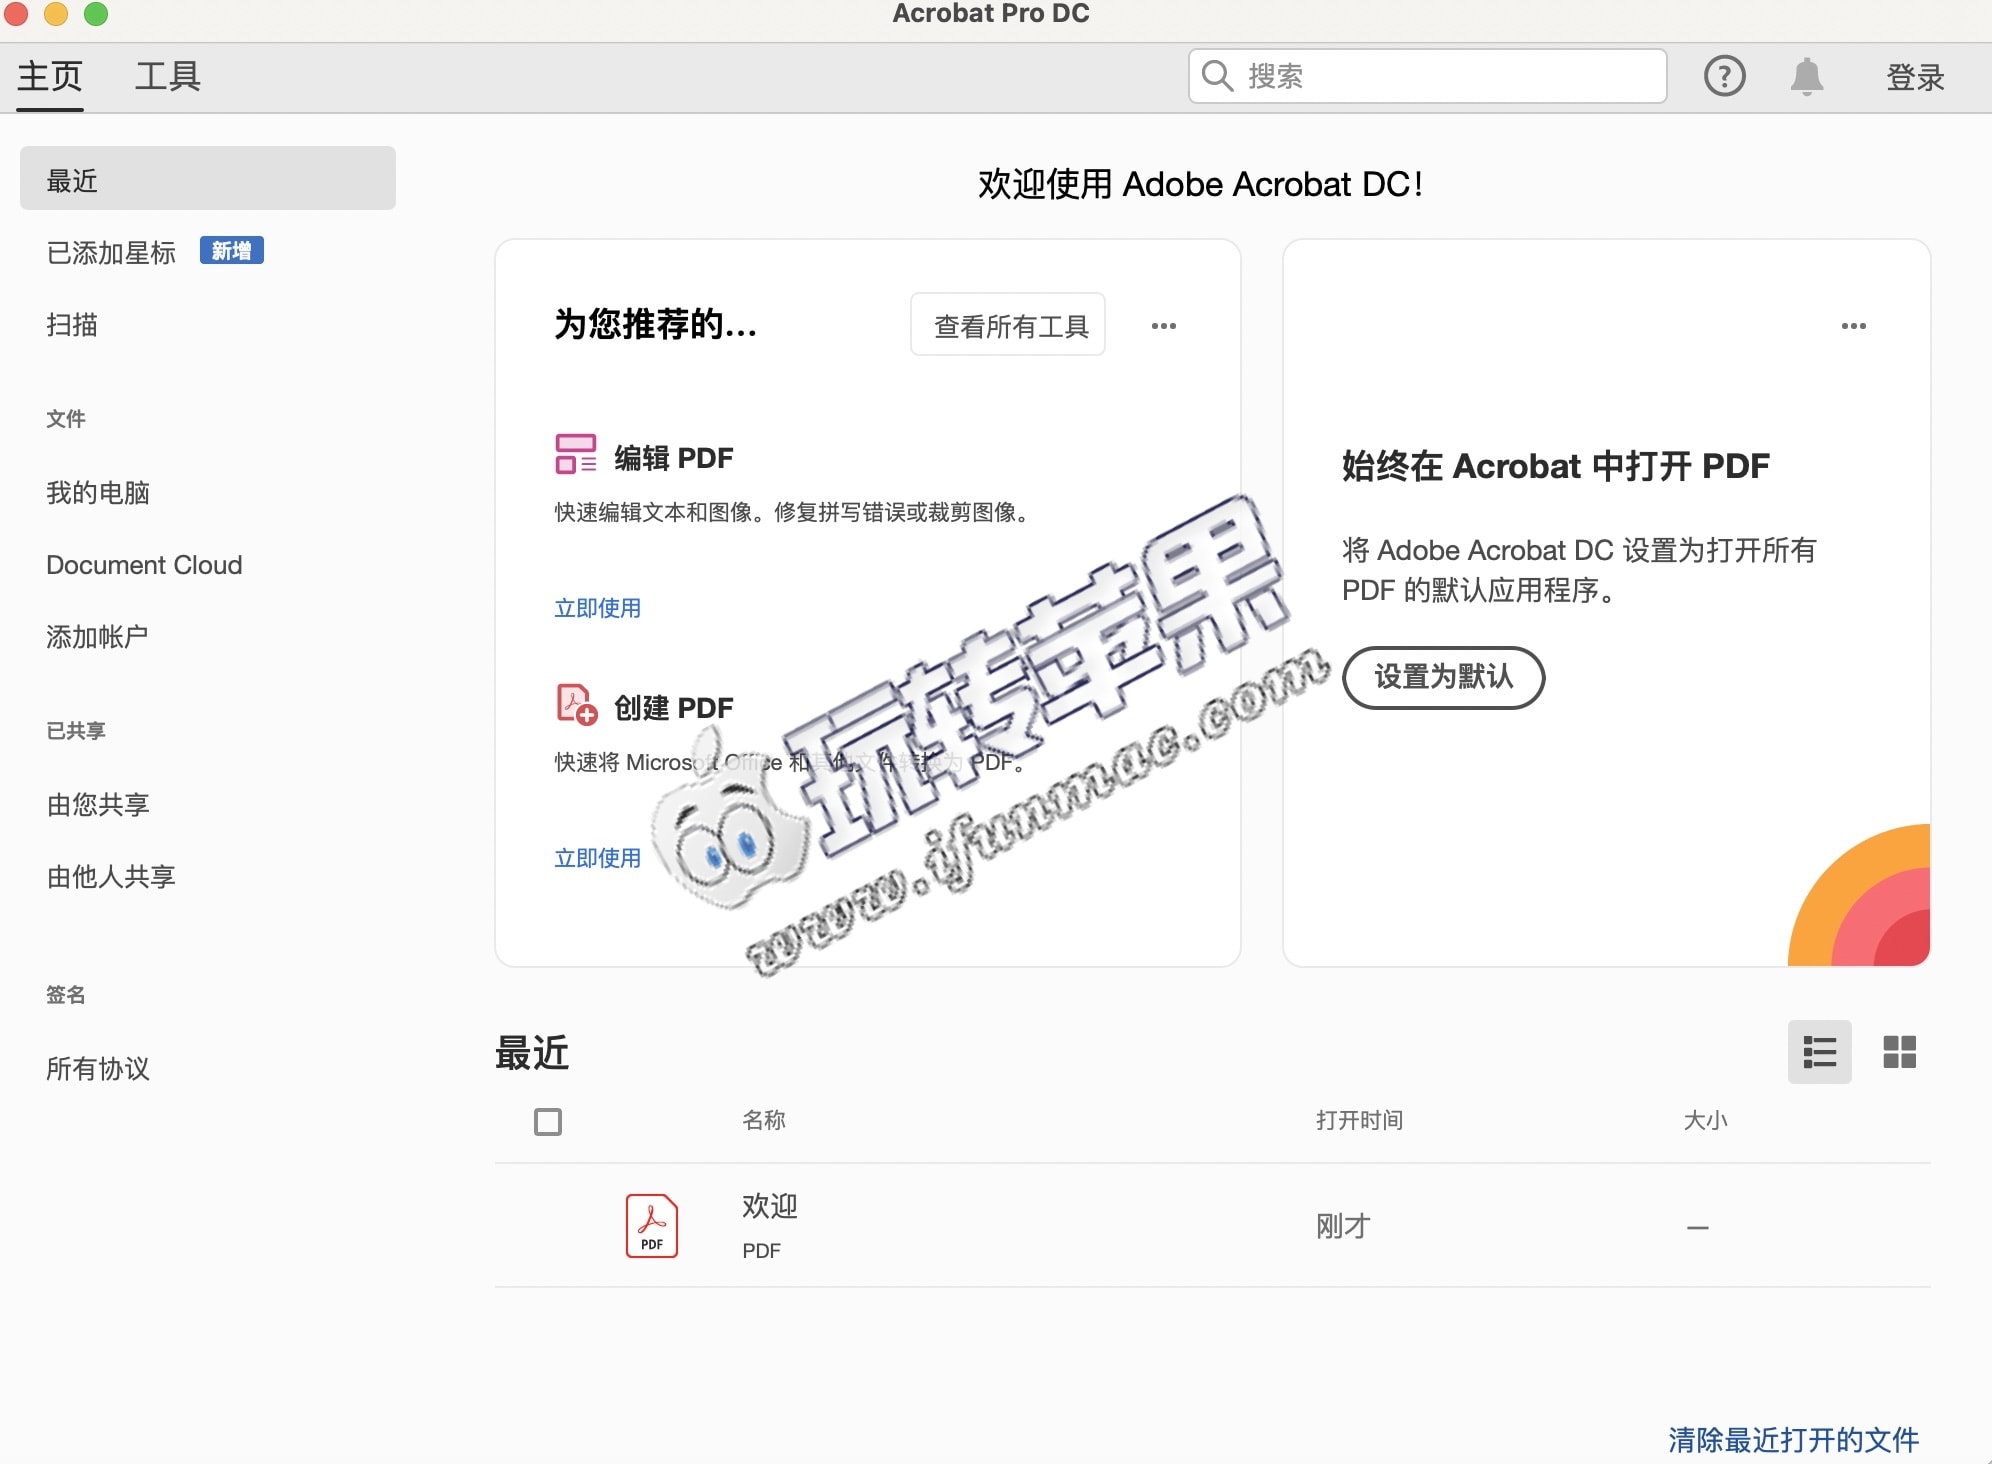Switch to the 工具 tab
The image size is (1992, 1464).
tap(168, 76)
